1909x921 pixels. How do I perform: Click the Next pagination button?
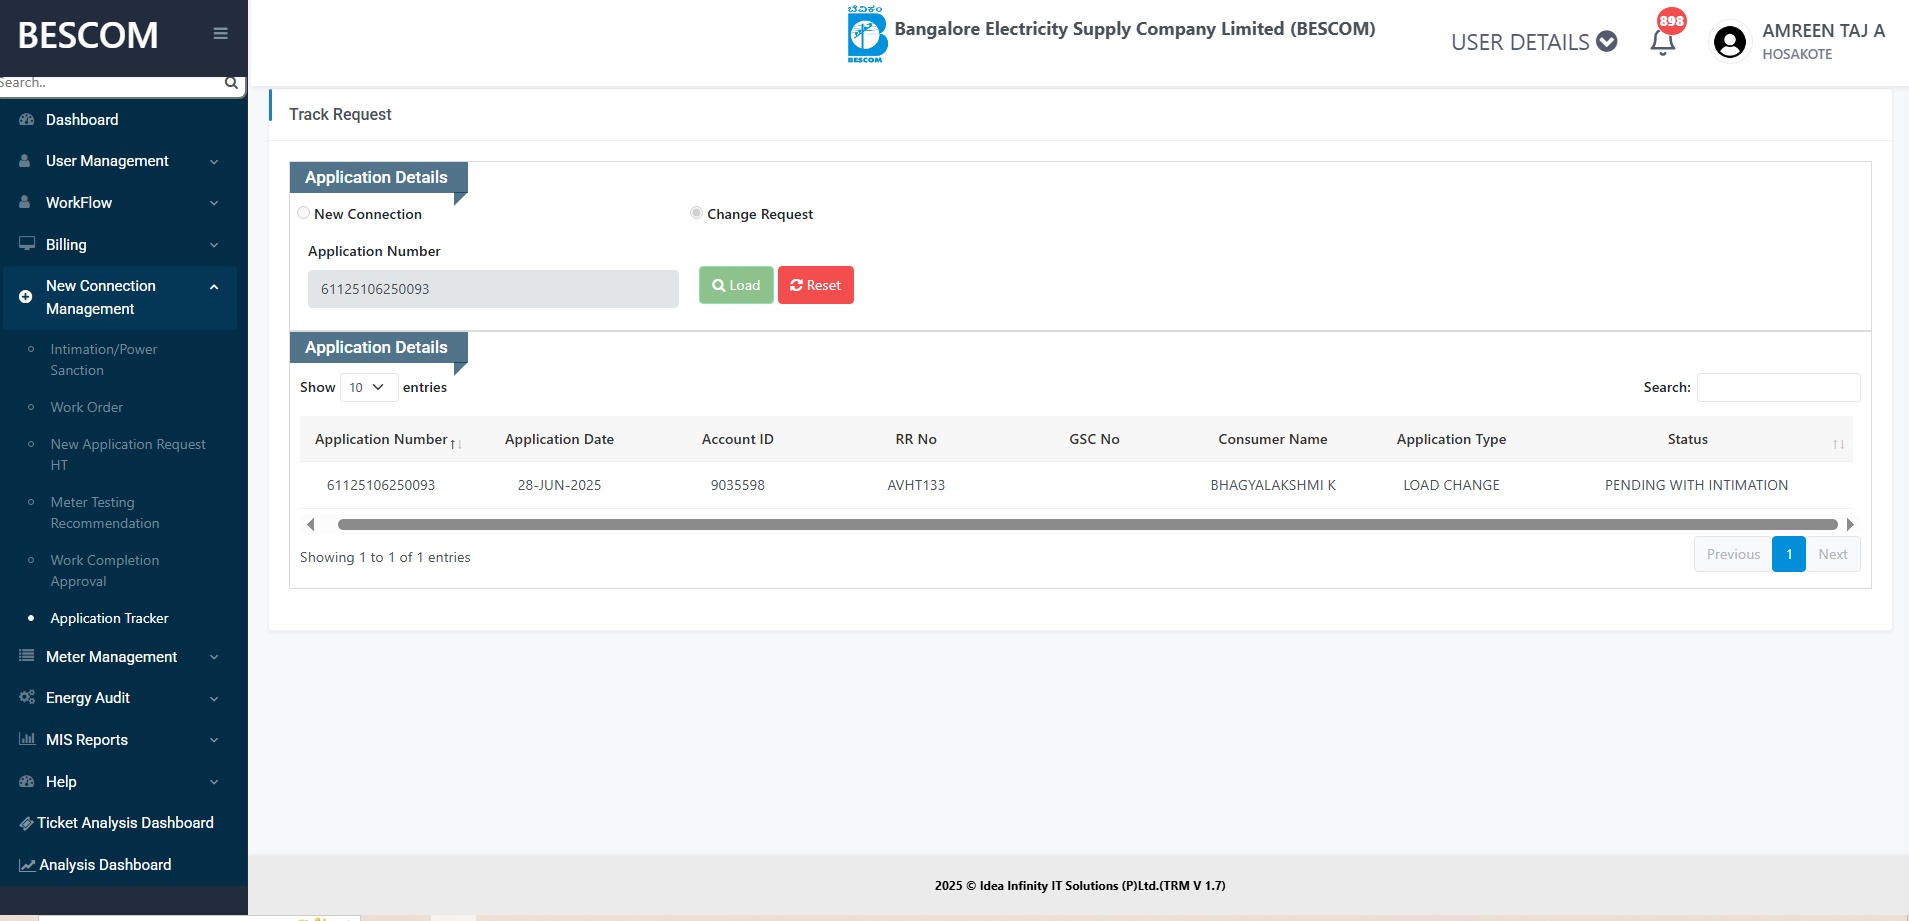tap(1833, 554)
